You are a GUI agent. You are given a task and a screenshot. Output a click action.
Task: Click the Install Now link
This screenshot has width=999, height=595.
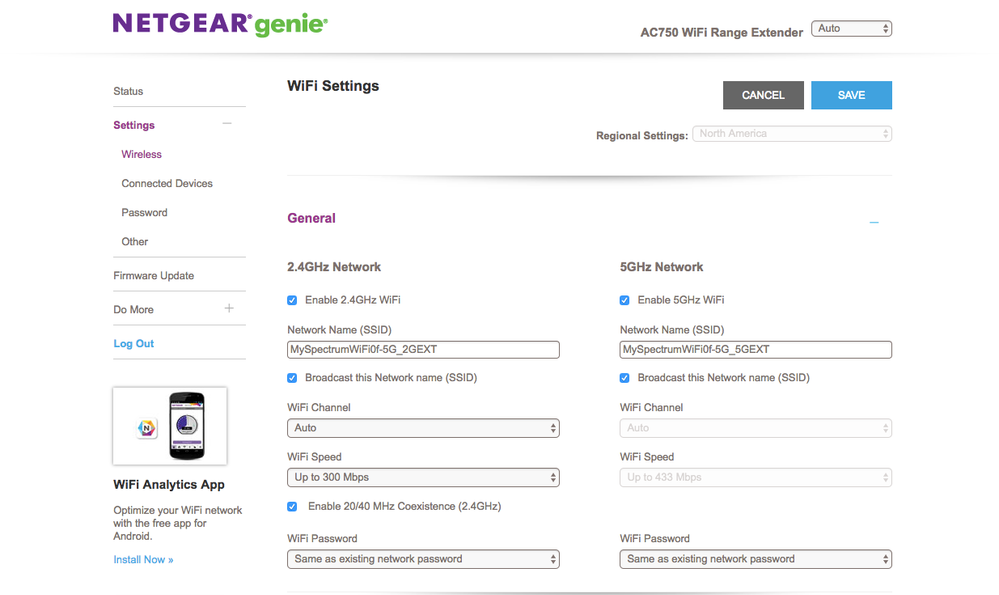pos(143,560)
